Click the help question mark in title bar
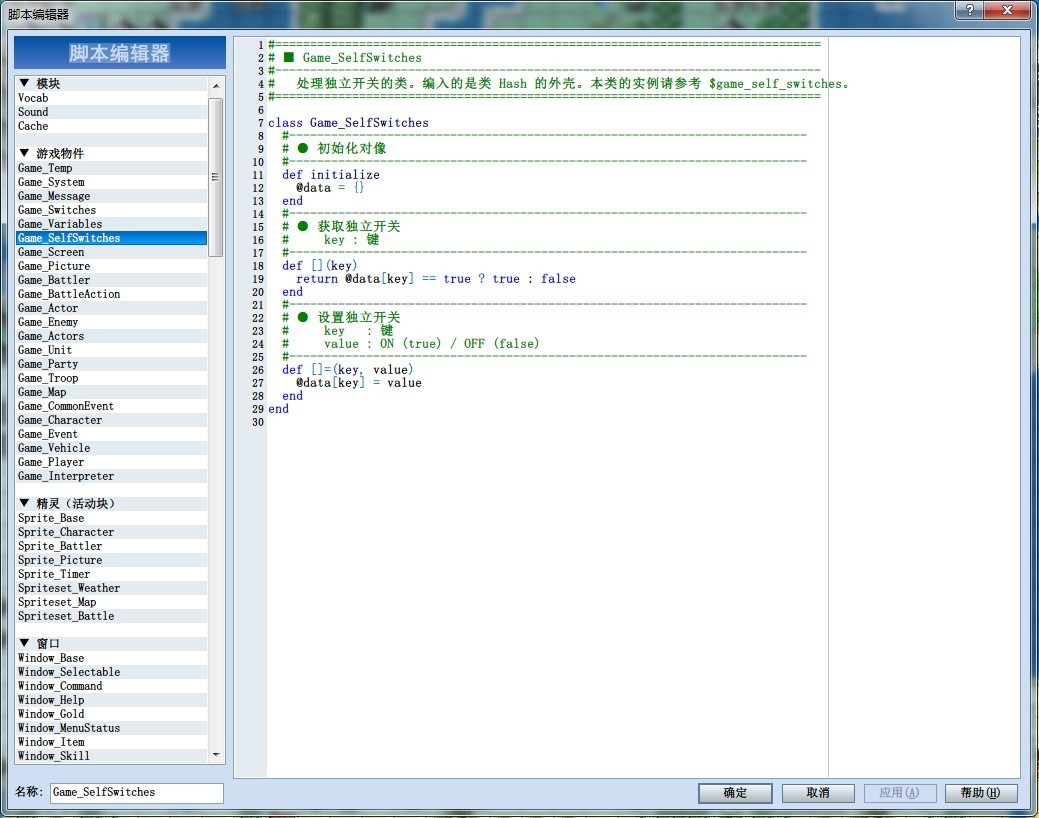The height and width of the screenshot is (818, 1039). 969,10
